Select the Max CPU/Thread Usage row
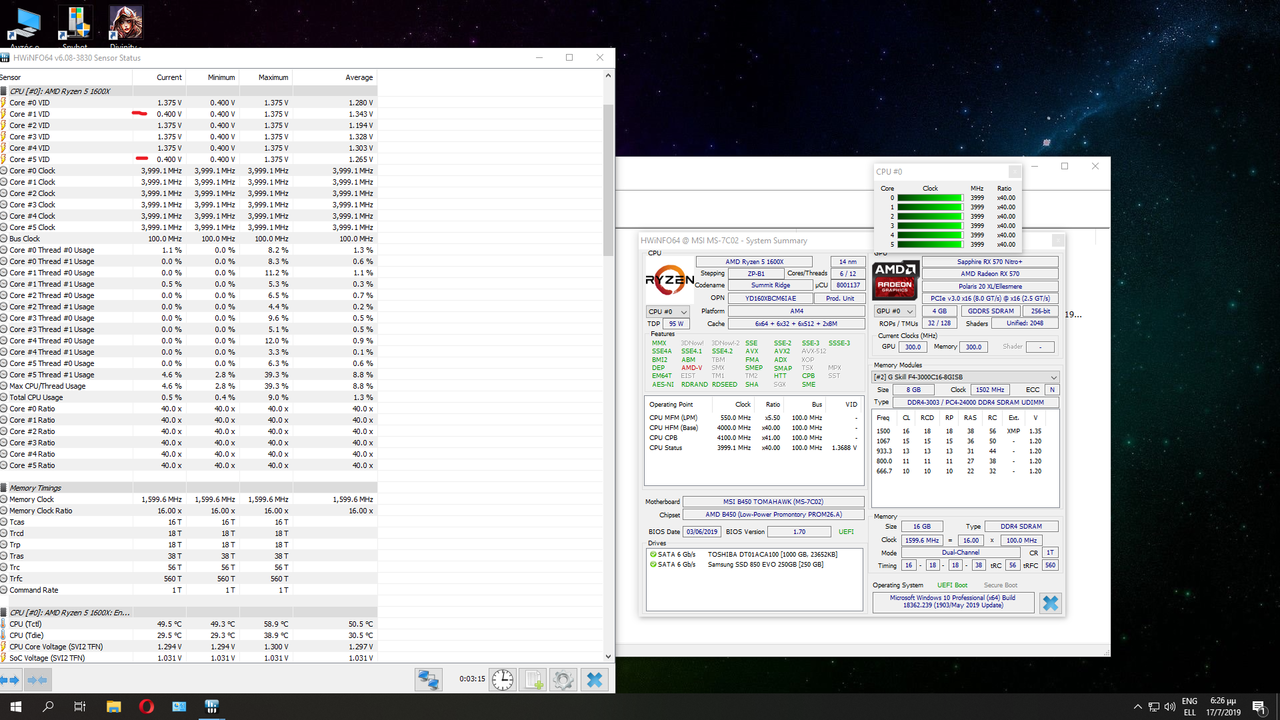 click(x=188, y=386)
